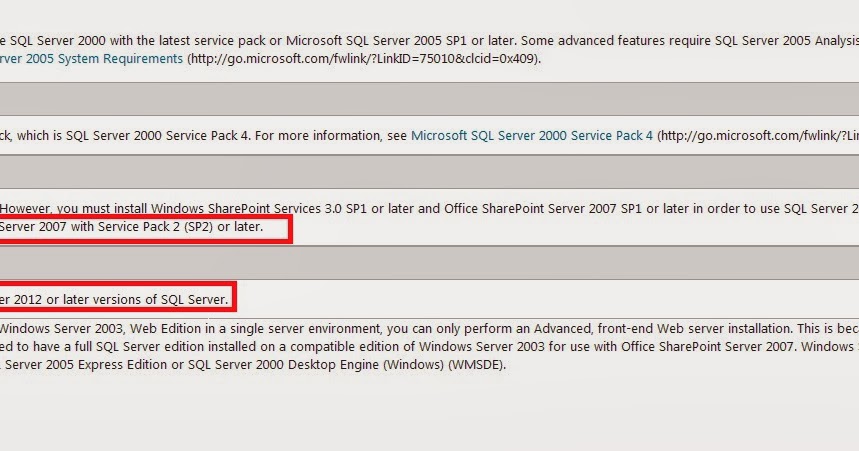Open the 2005 System Requirements link

pyautogui.click(x=91, y=59)
